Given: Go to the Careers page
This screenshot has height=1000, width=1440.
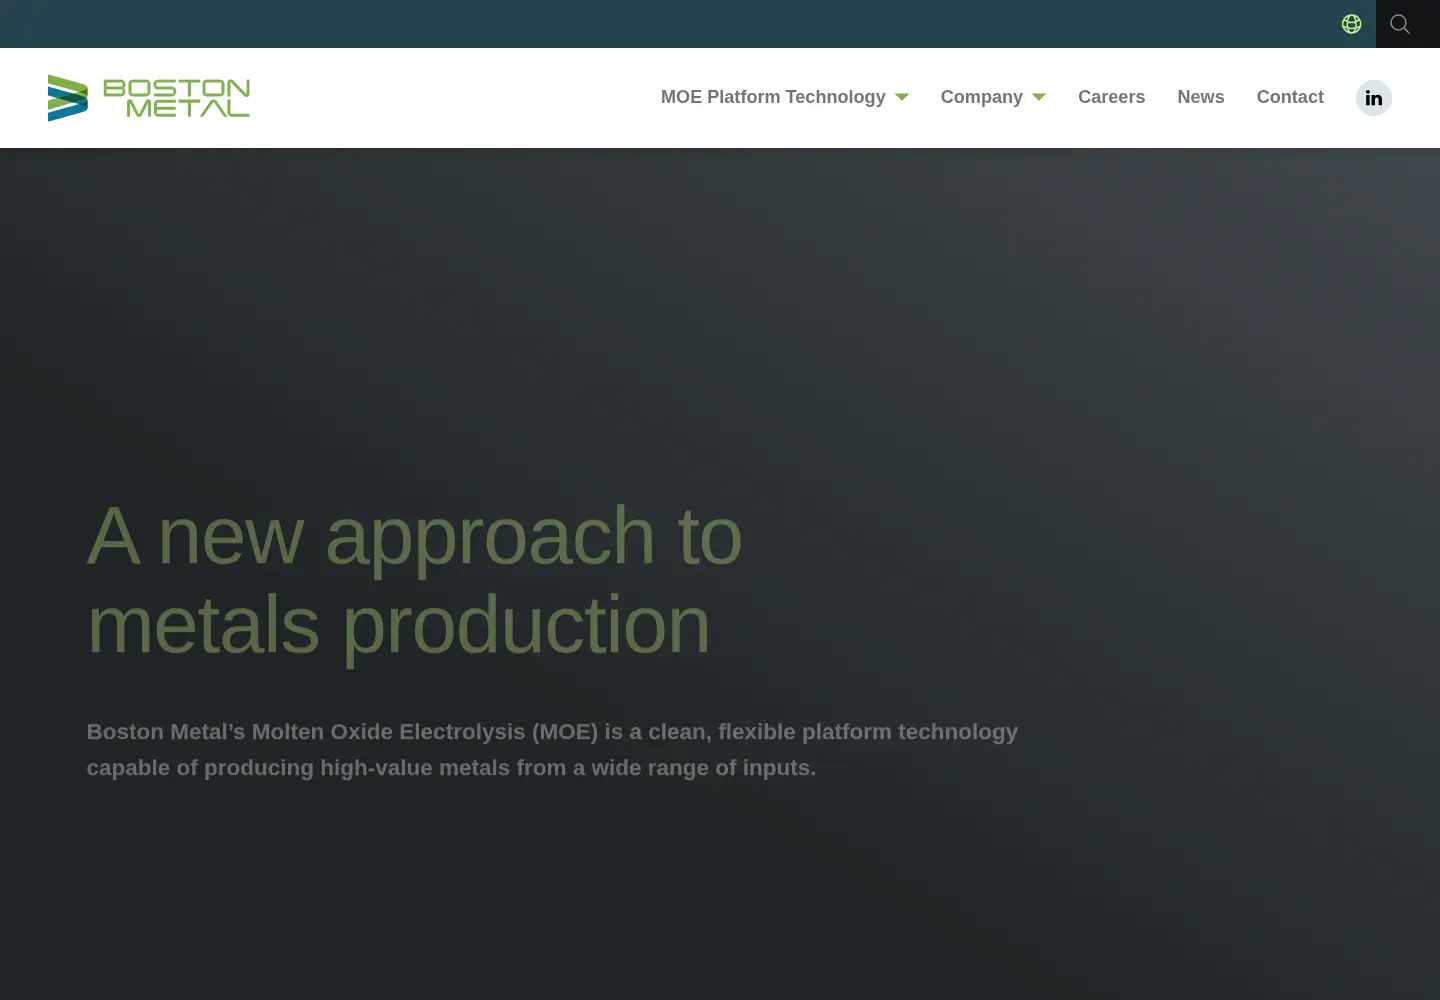Looking at the screenshot, I should [x=1111, y=97].
